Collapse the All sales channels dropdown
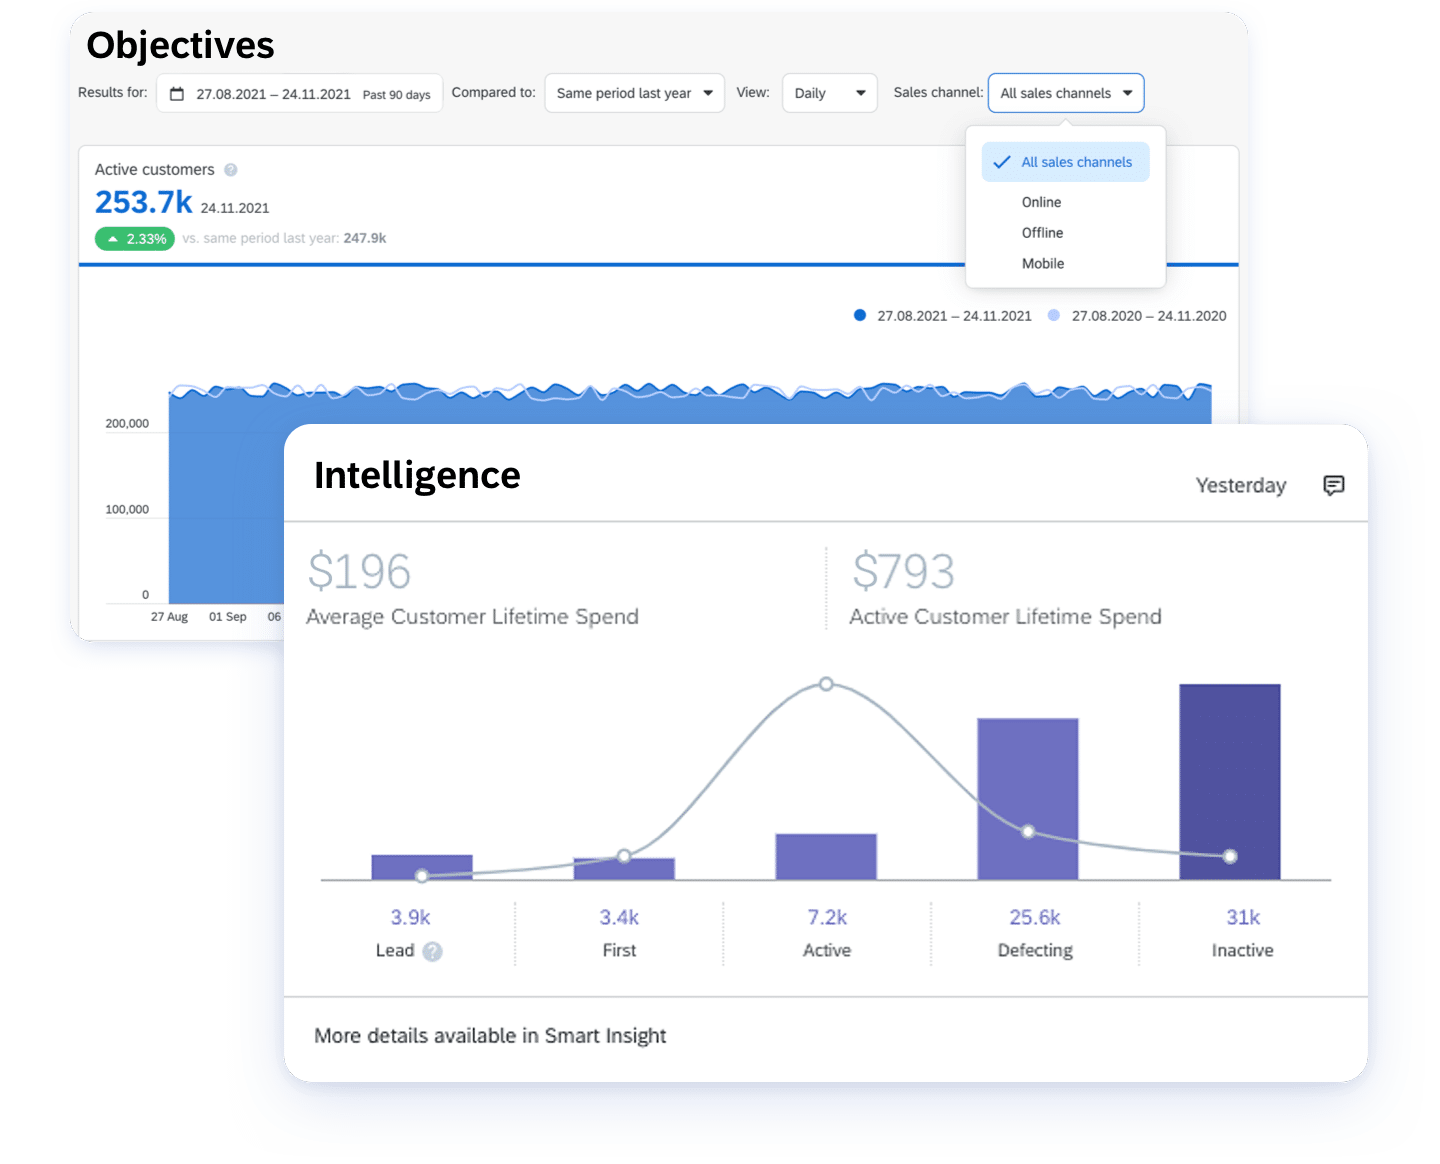 click(1066, 93)
